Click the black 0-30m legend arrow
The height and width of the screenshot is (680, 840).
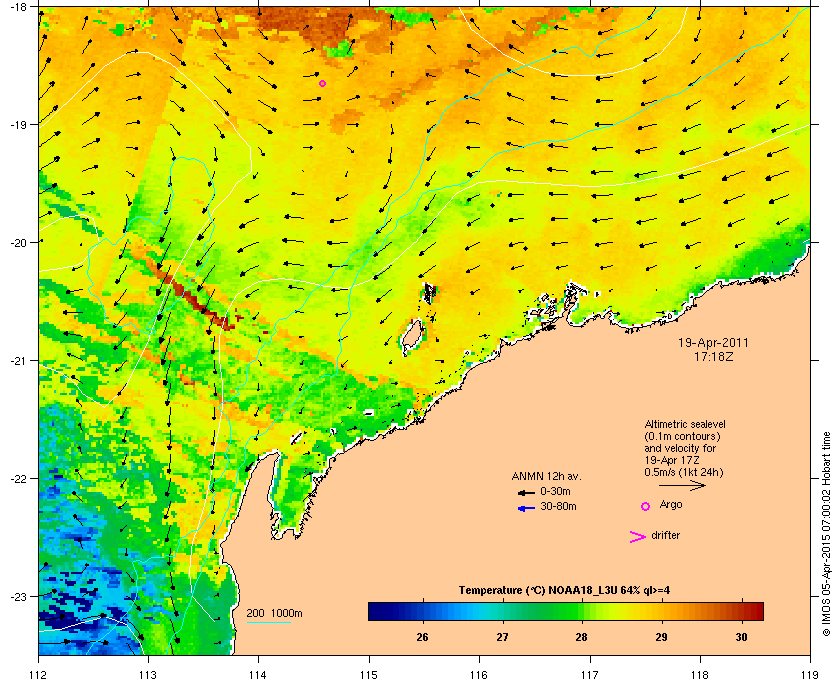(x=526, y=492)
